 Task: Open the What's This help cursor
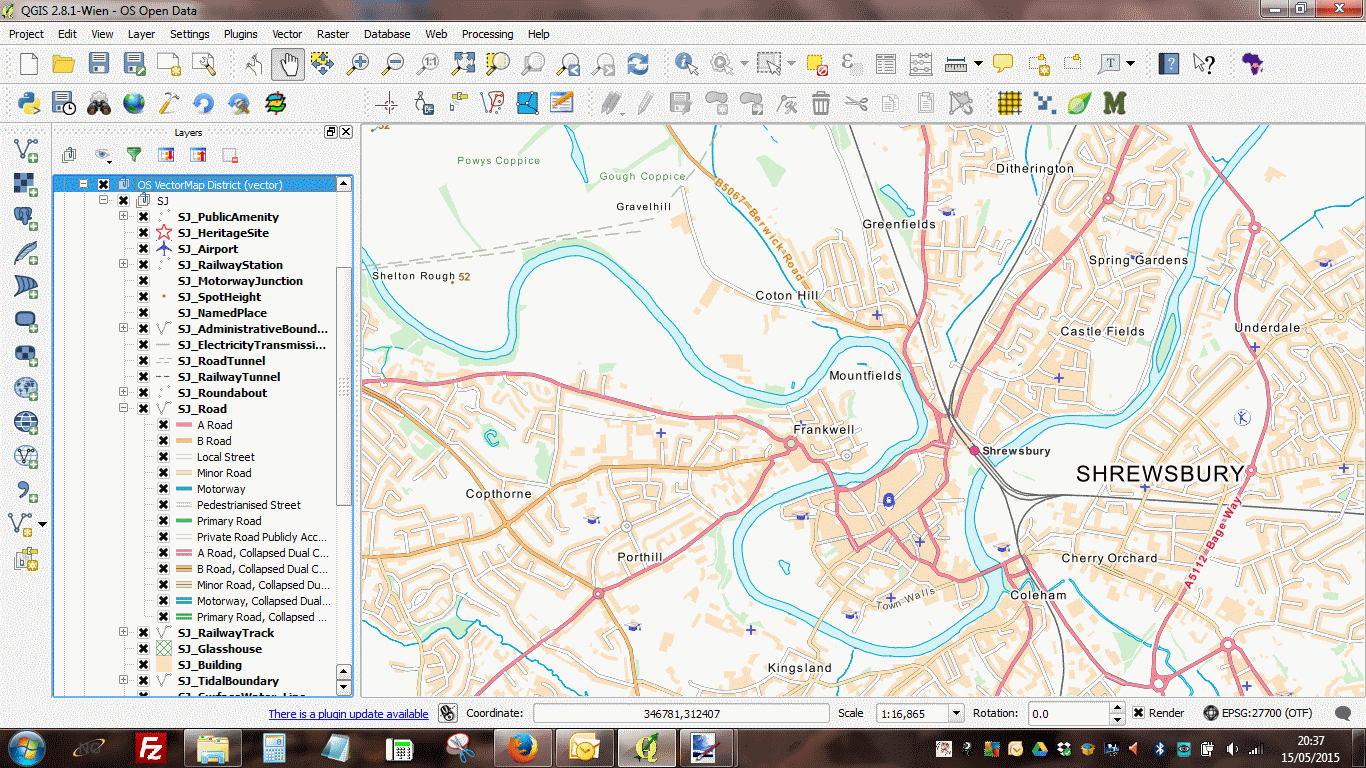(x=1204, y=64)
